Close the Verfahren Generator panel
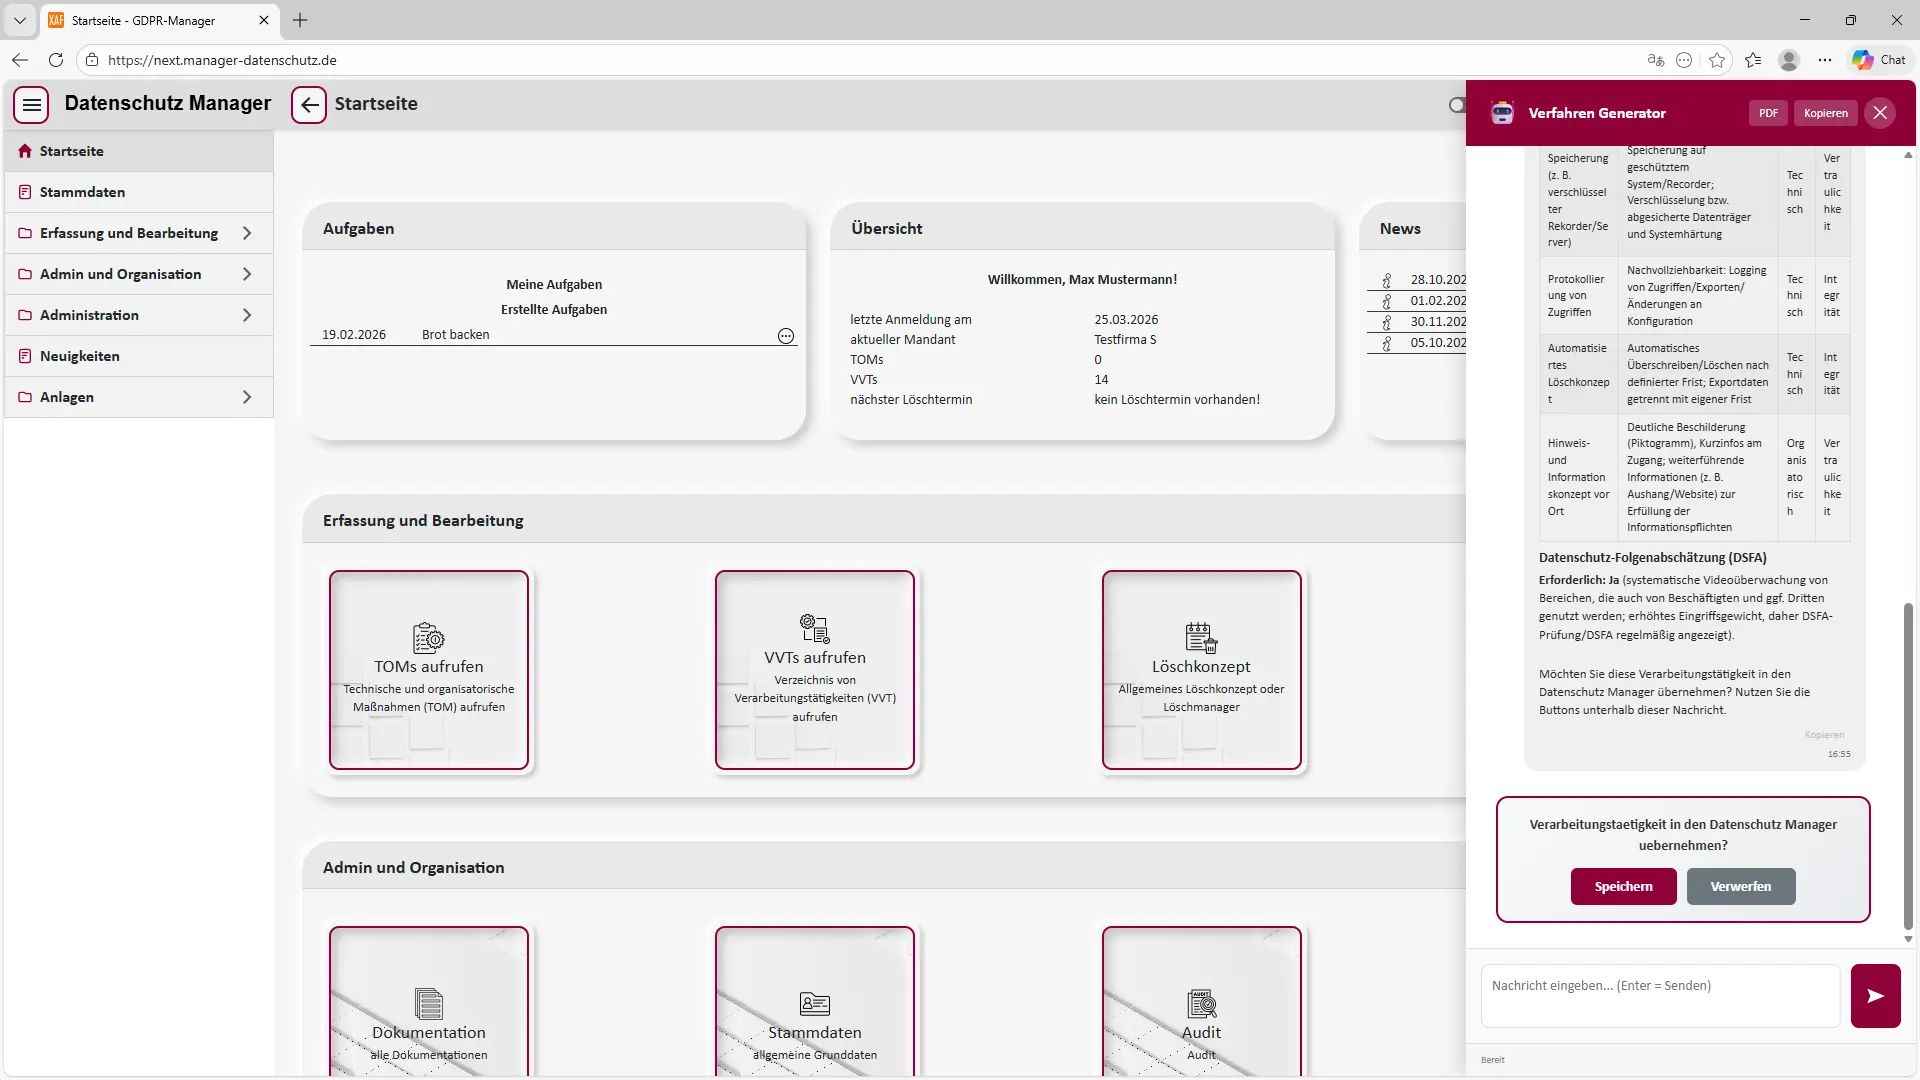 (x=1880, y=113)
